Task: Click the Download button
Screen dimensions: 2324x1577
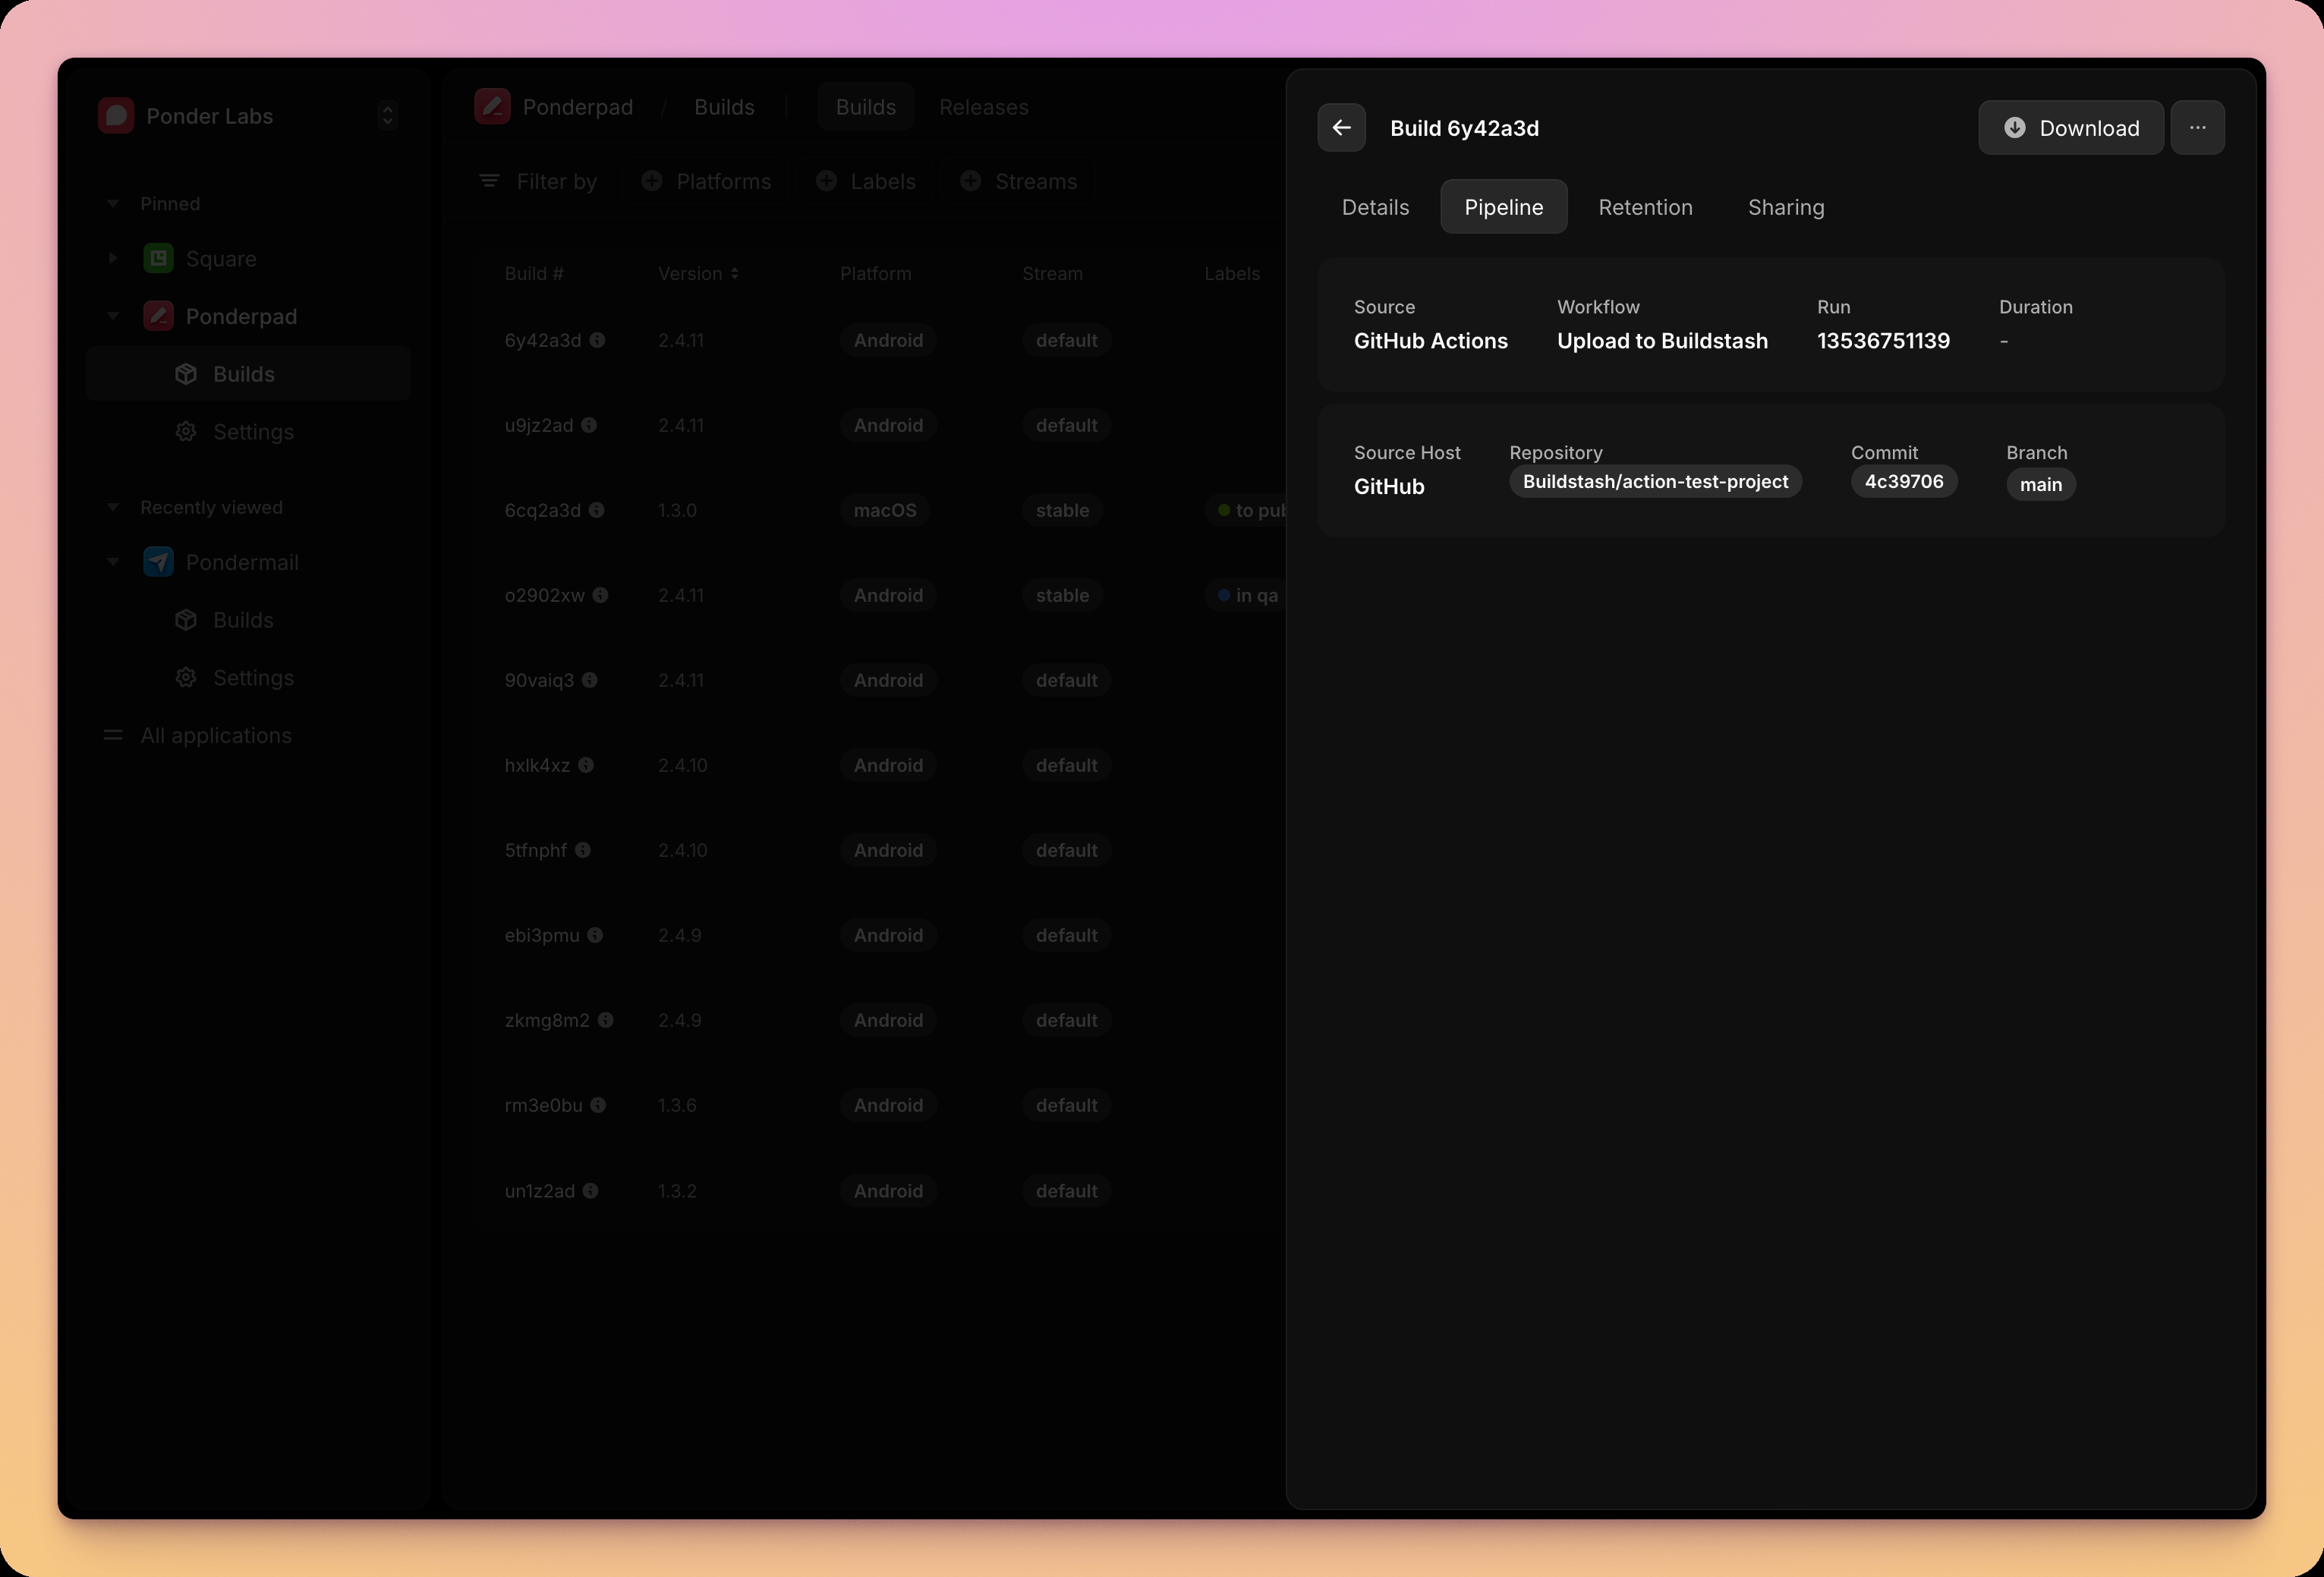Action: [x=2070, y=128]
